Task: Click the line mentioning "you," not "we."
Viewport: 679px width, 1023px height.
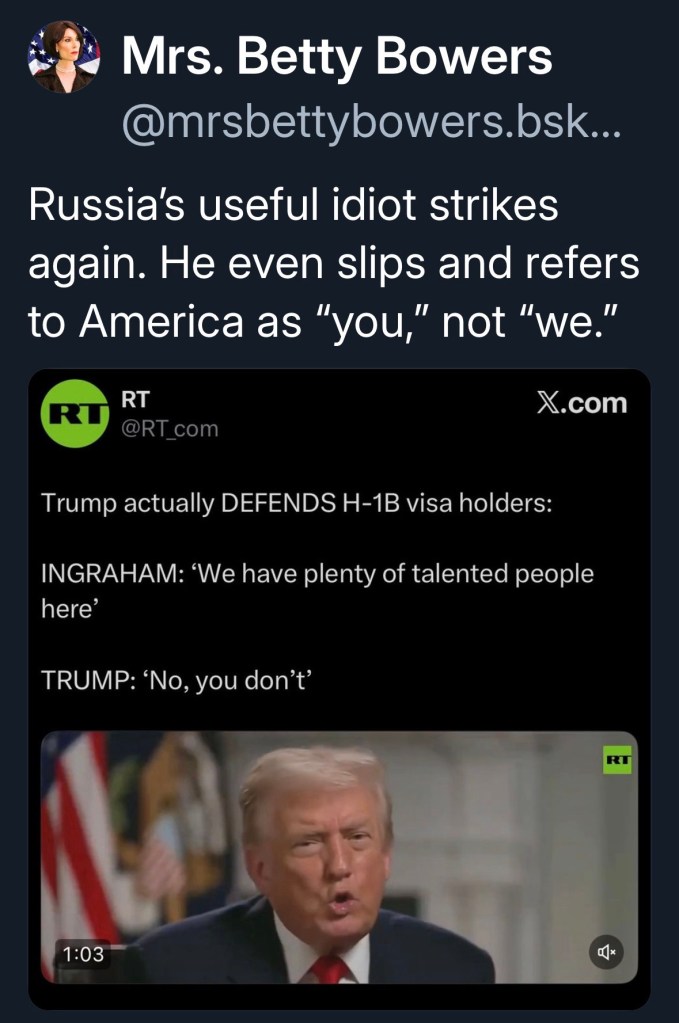Action: [x=323, y=321]
